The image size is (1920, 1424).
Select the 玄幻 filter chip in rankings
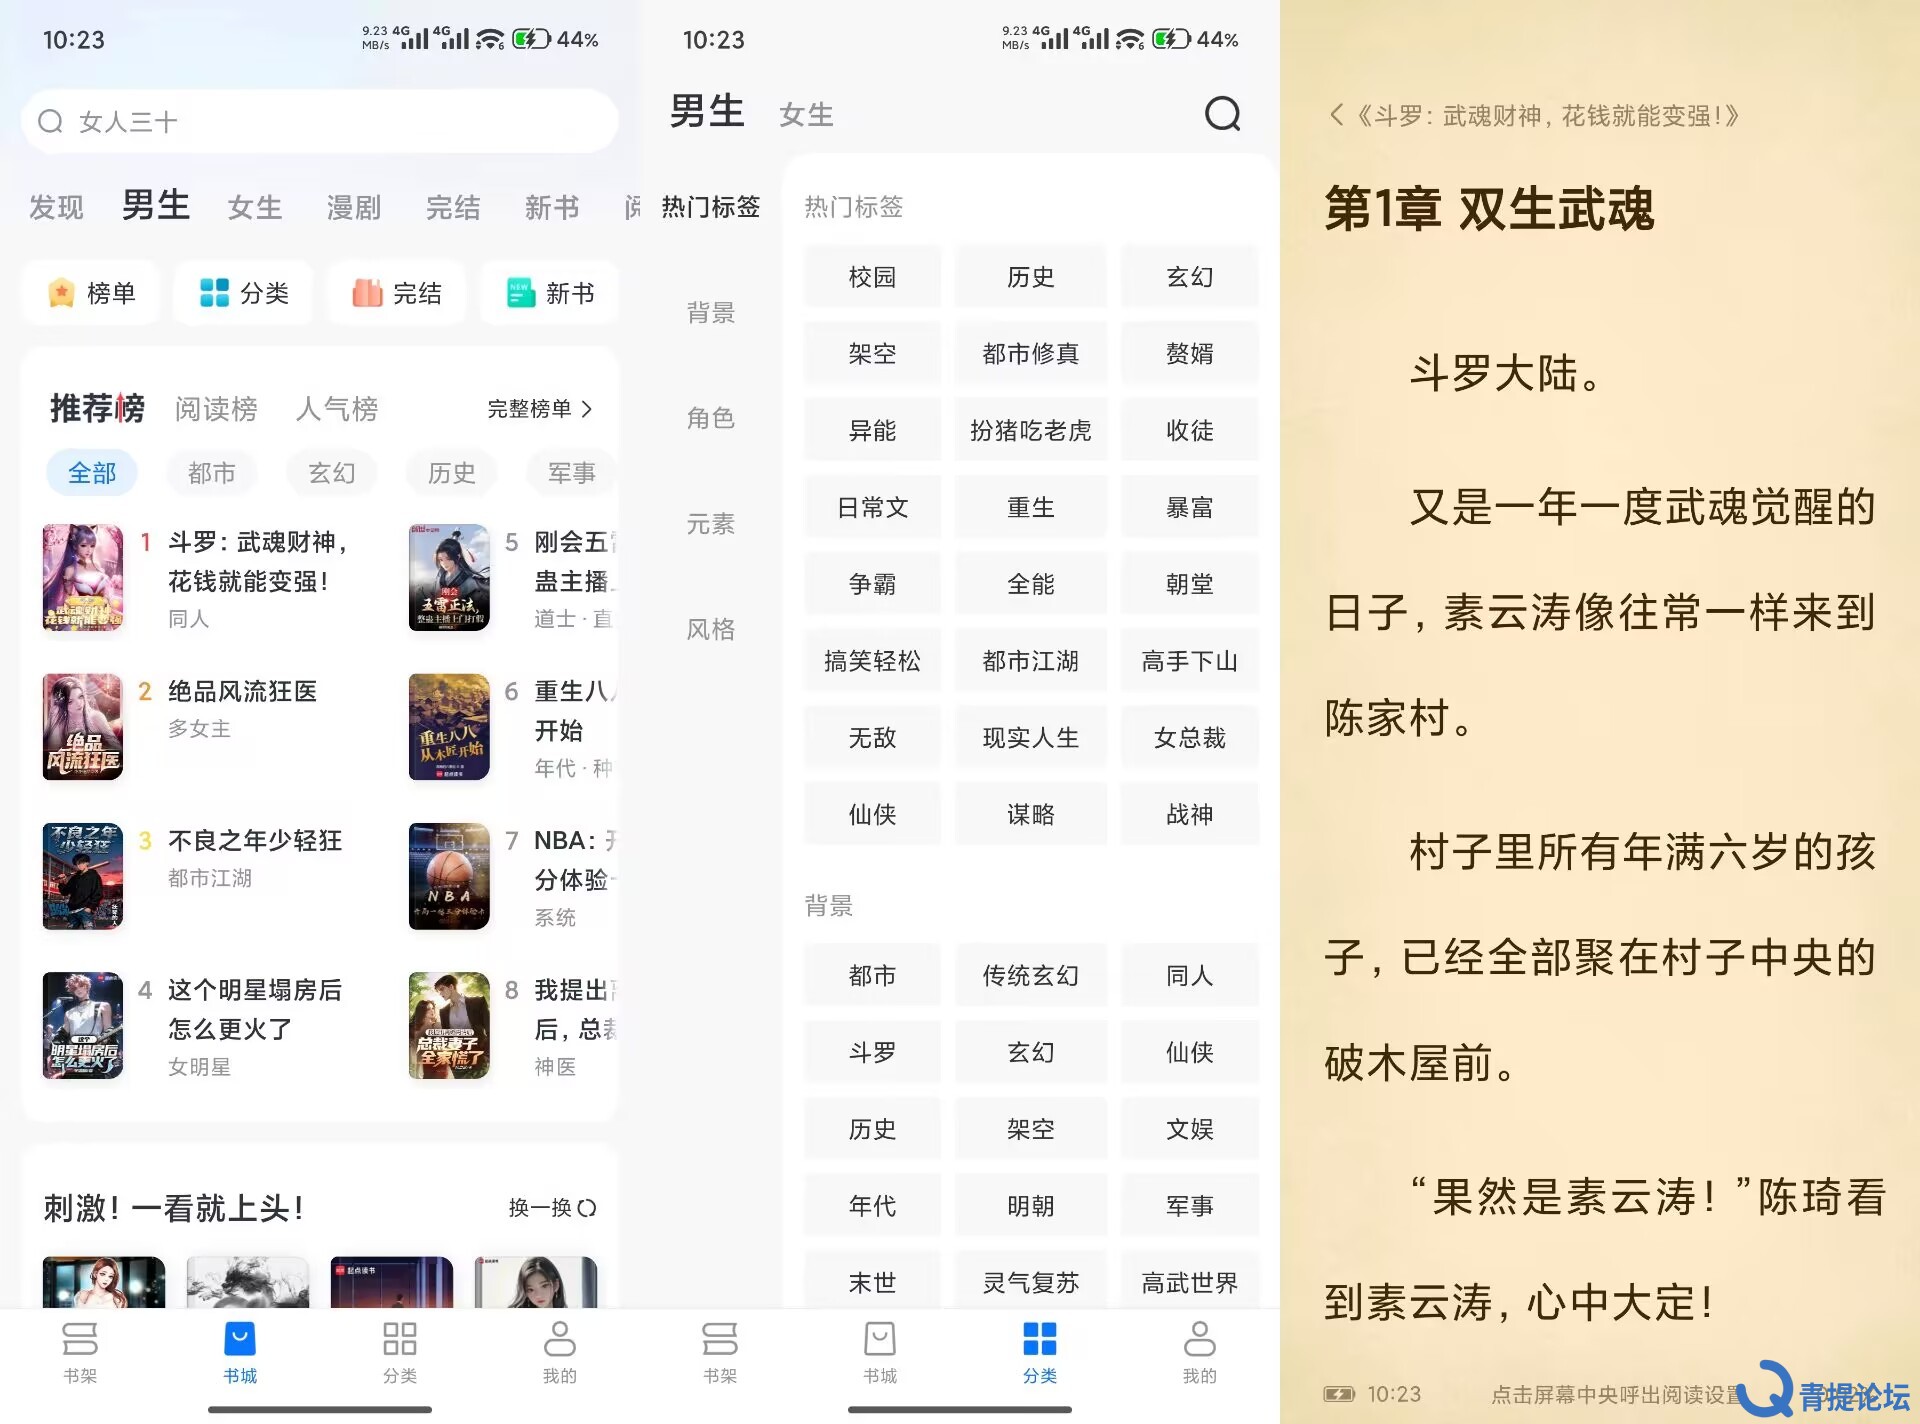click(332, 473)
